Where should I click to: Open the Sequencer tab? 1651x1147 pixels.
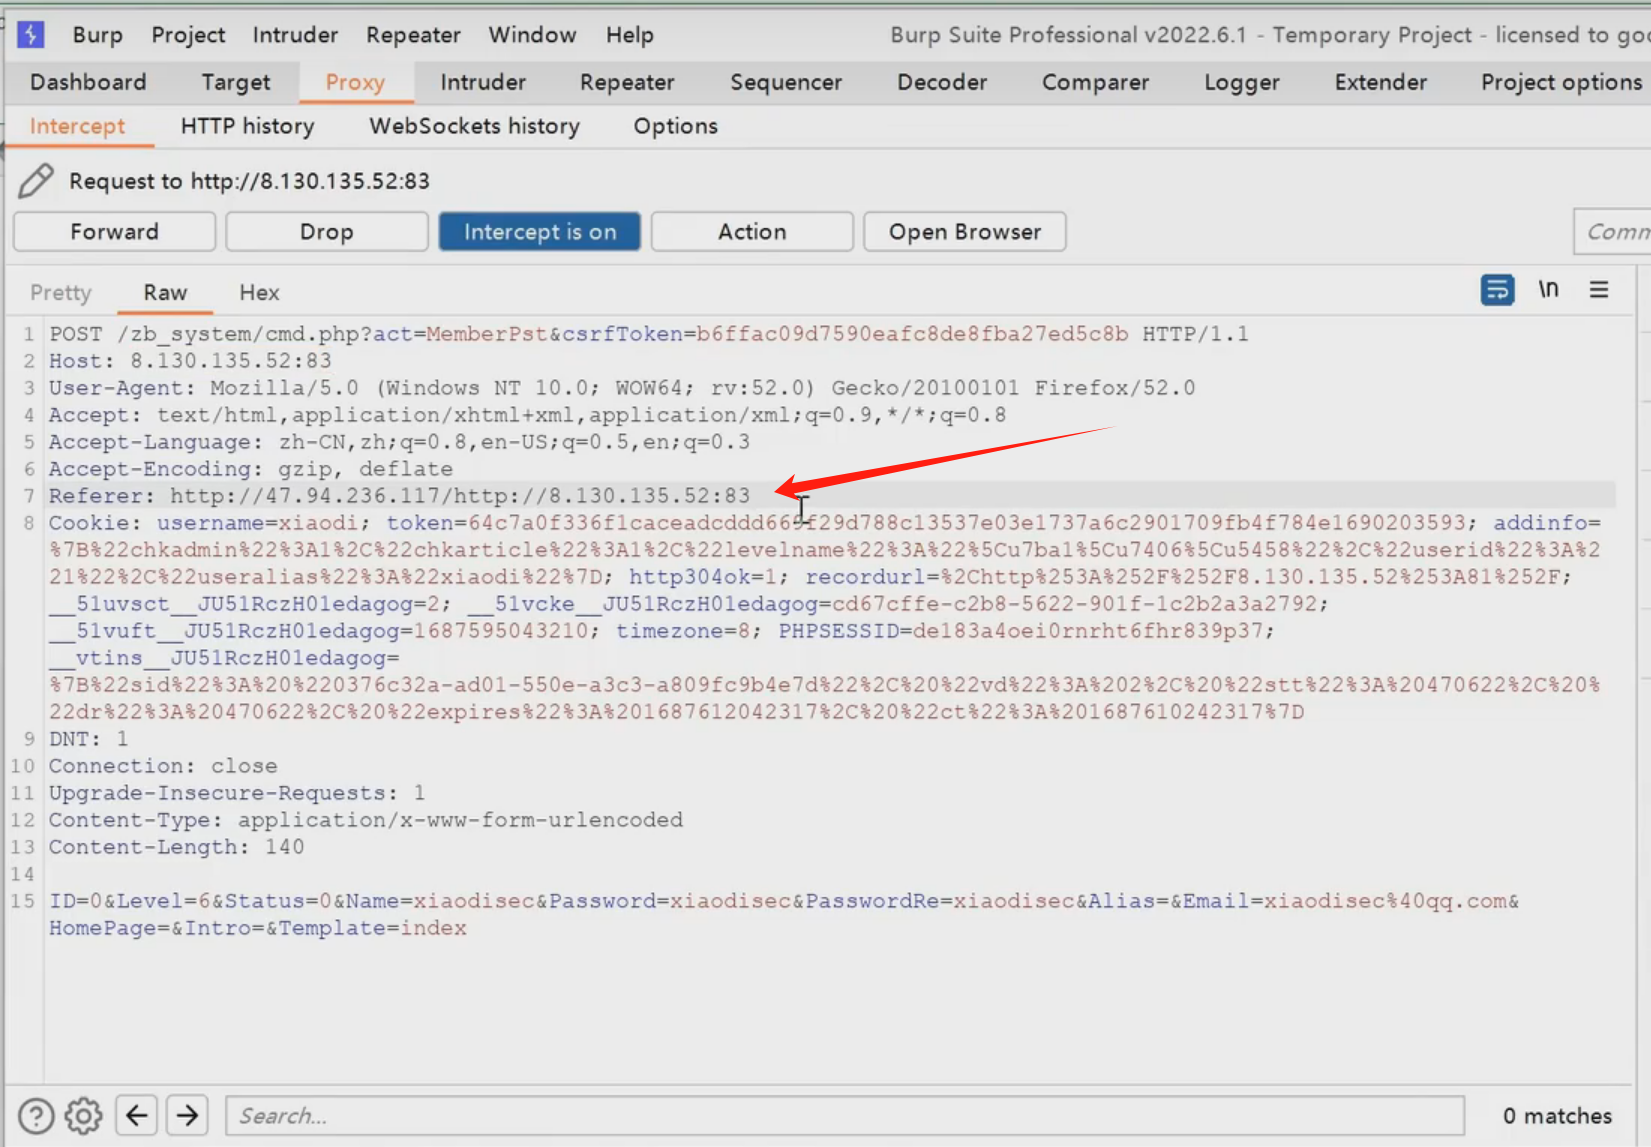(786, 82)
